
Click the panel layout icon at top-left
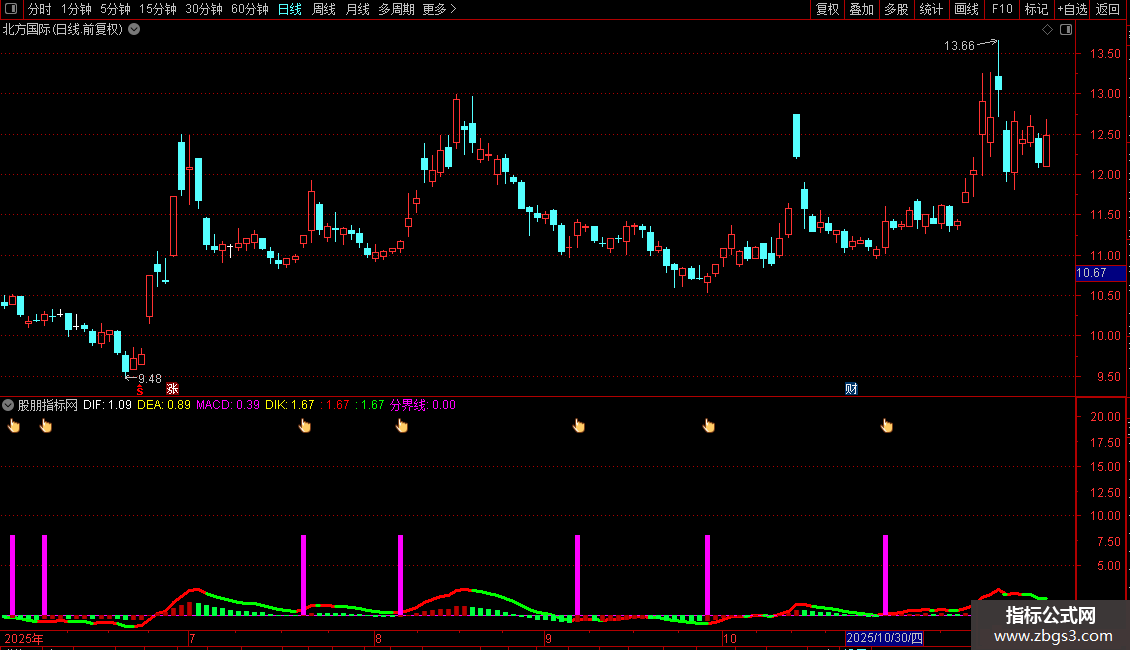[11, 9]
